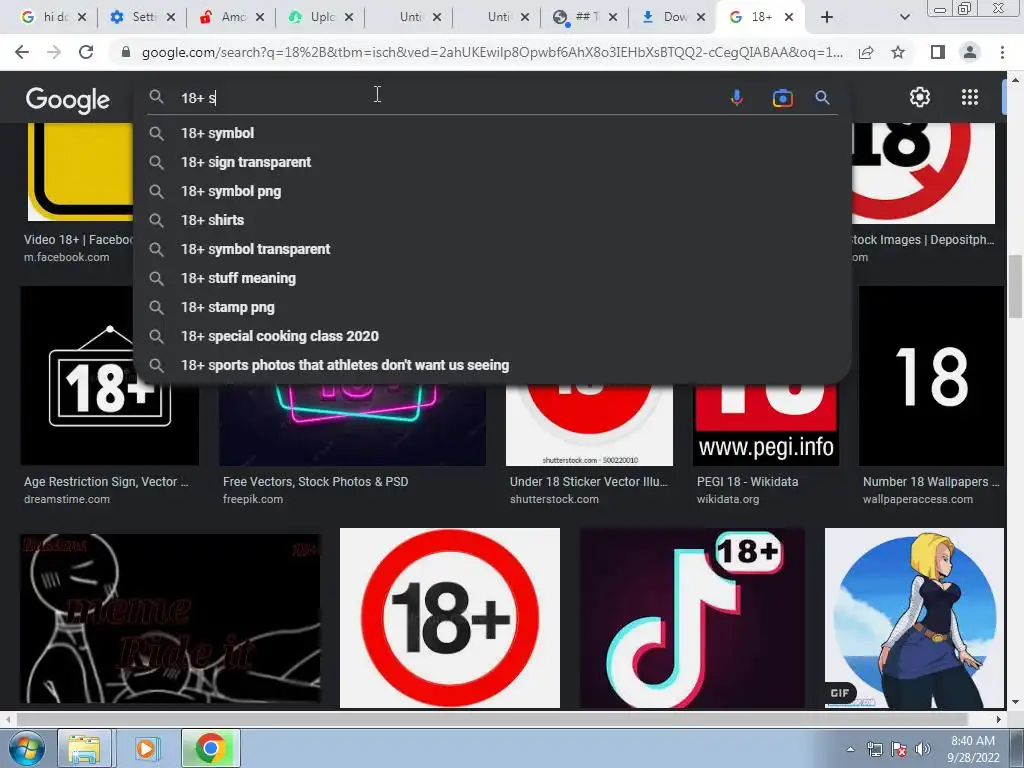This screenshot has height=768, width=1024.
Task: Select suggestion '18+ stamp png'
Action: pyautogui.click(x=492, y=307)
